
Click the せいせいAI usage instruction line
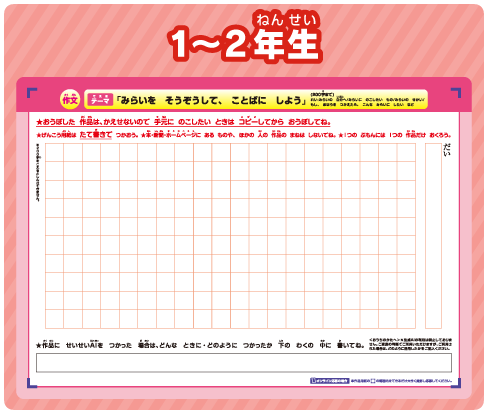[x=200, y=345]
